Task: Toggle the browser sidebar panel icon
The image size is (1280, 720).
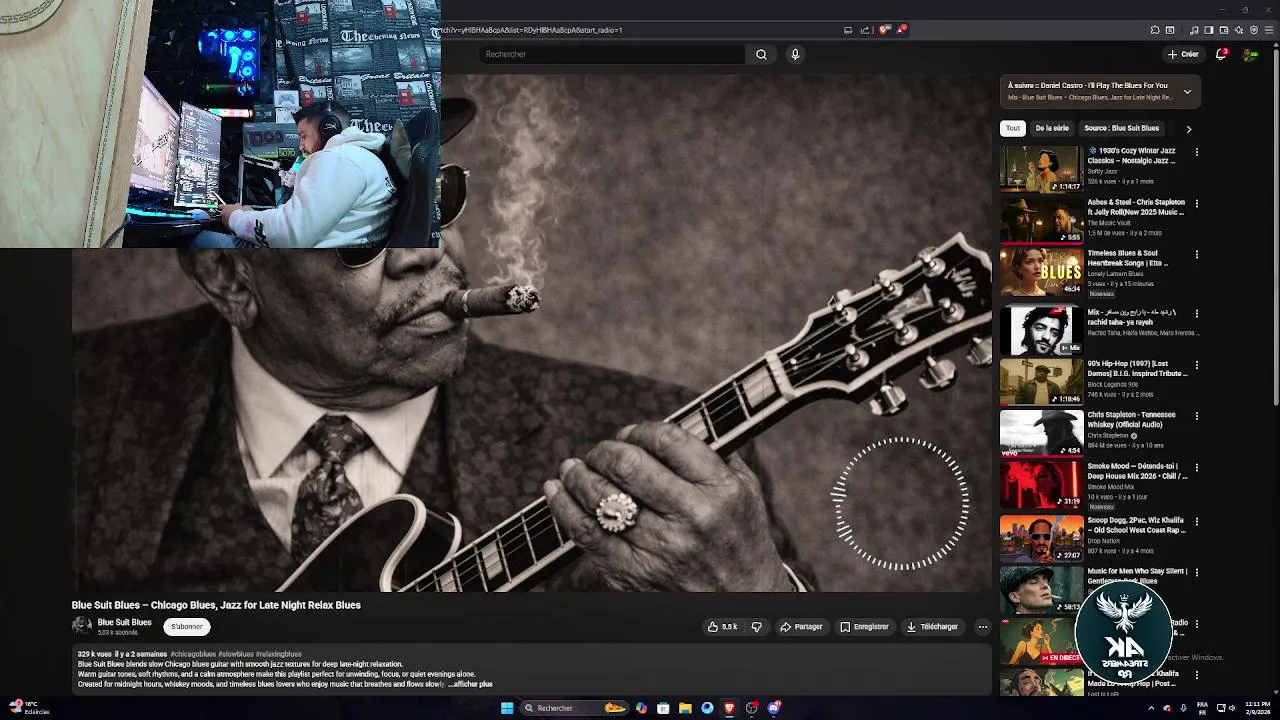Action: (1209, 30)
